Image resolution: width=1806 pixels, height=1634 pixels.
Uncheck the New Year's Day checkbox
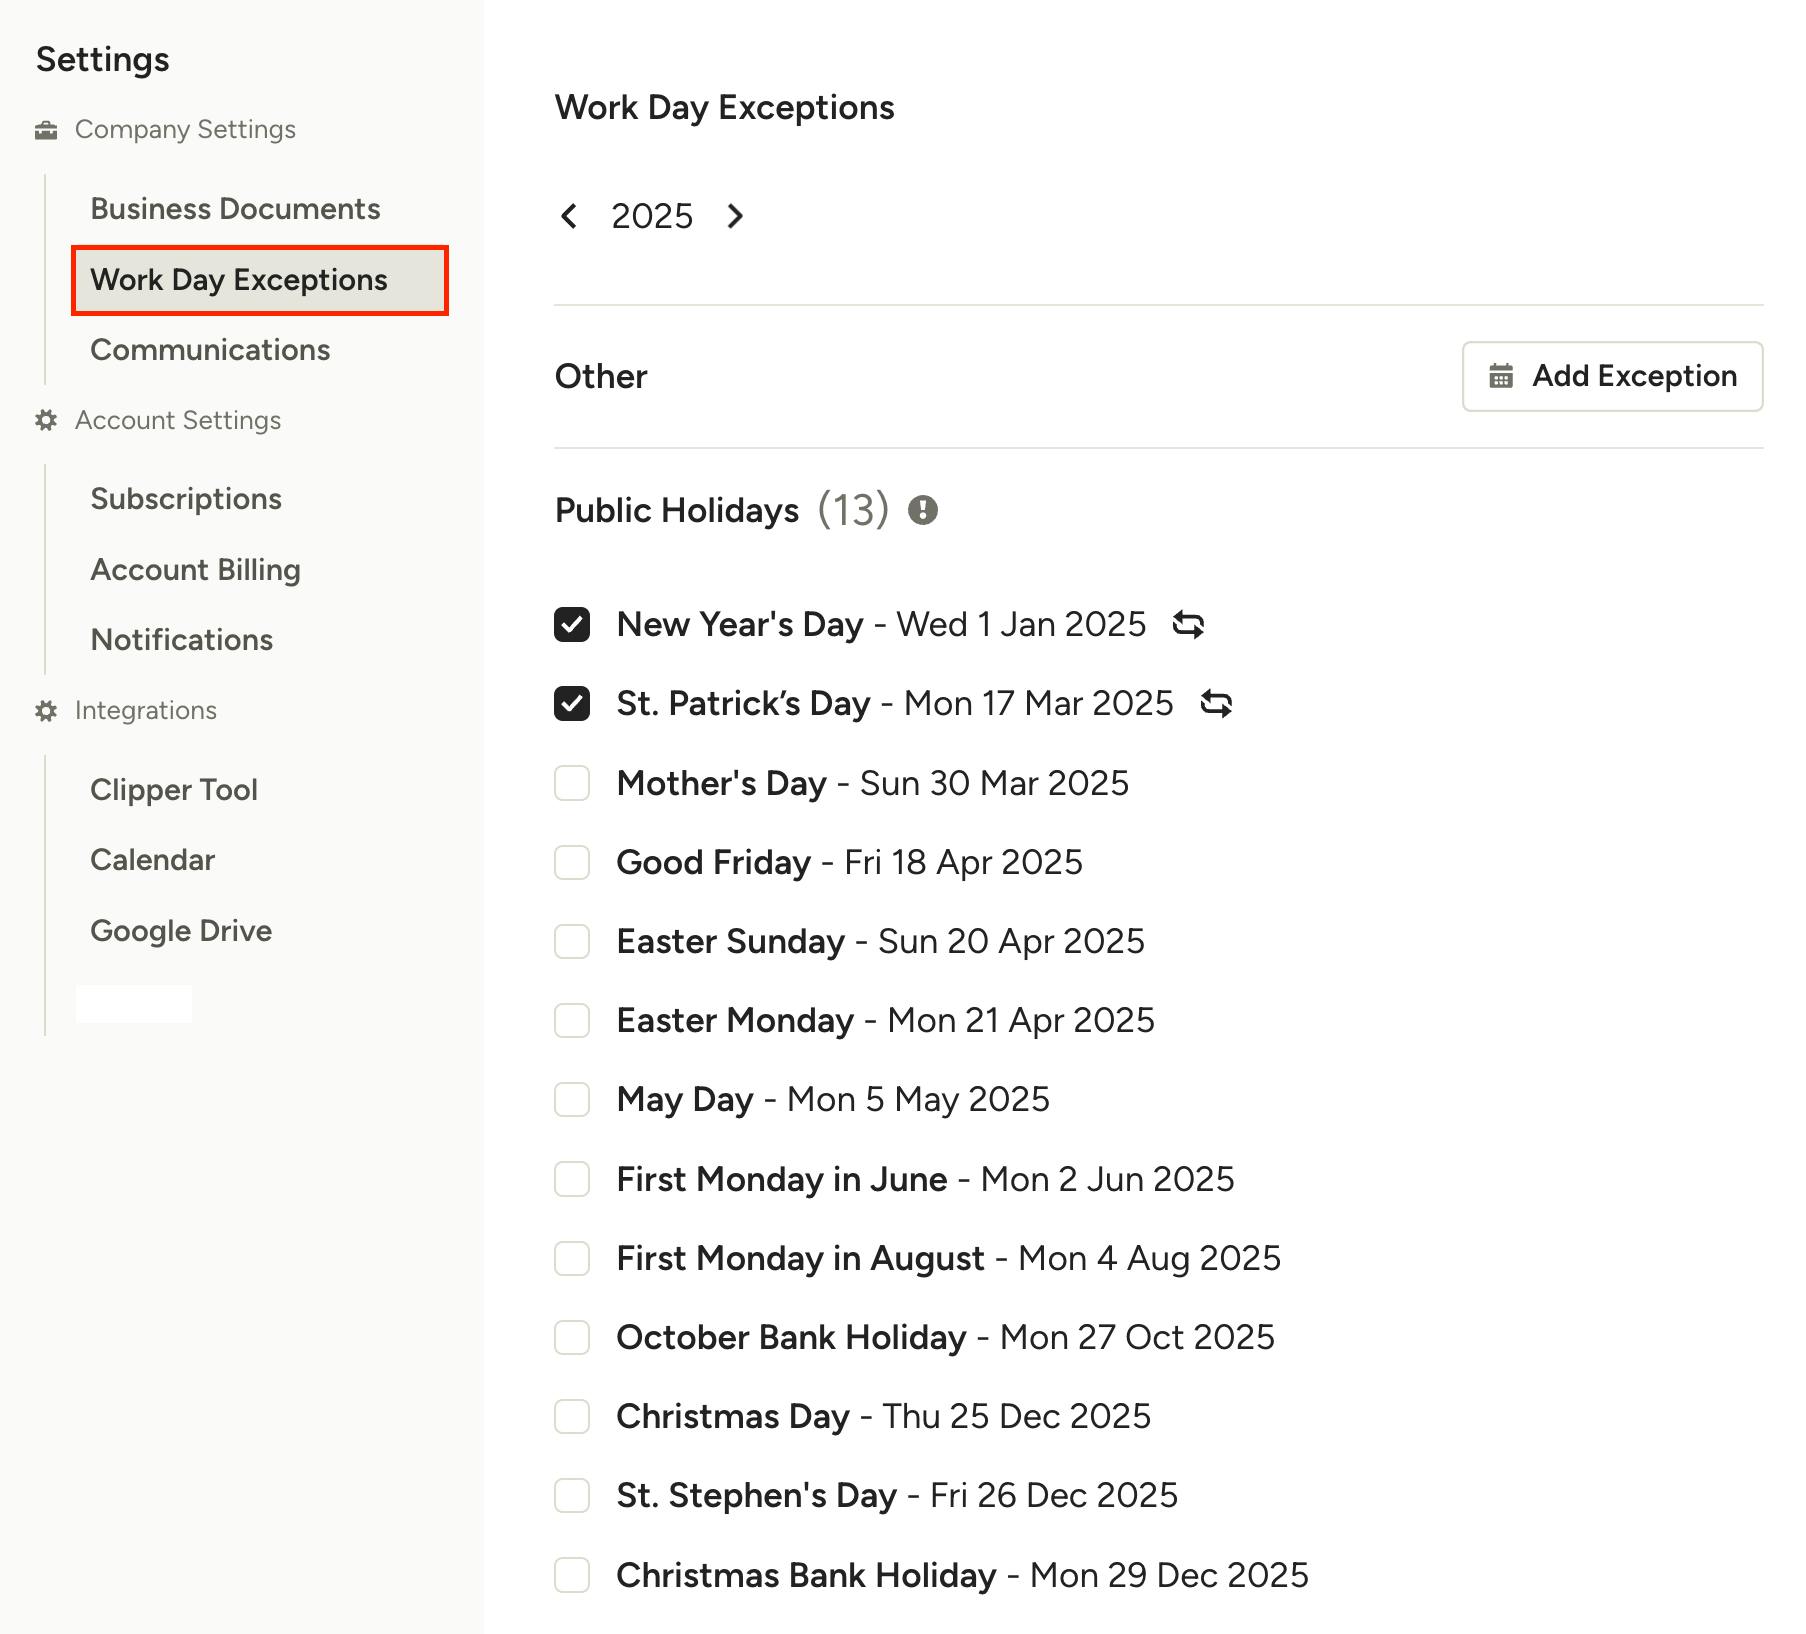(572, 624)
